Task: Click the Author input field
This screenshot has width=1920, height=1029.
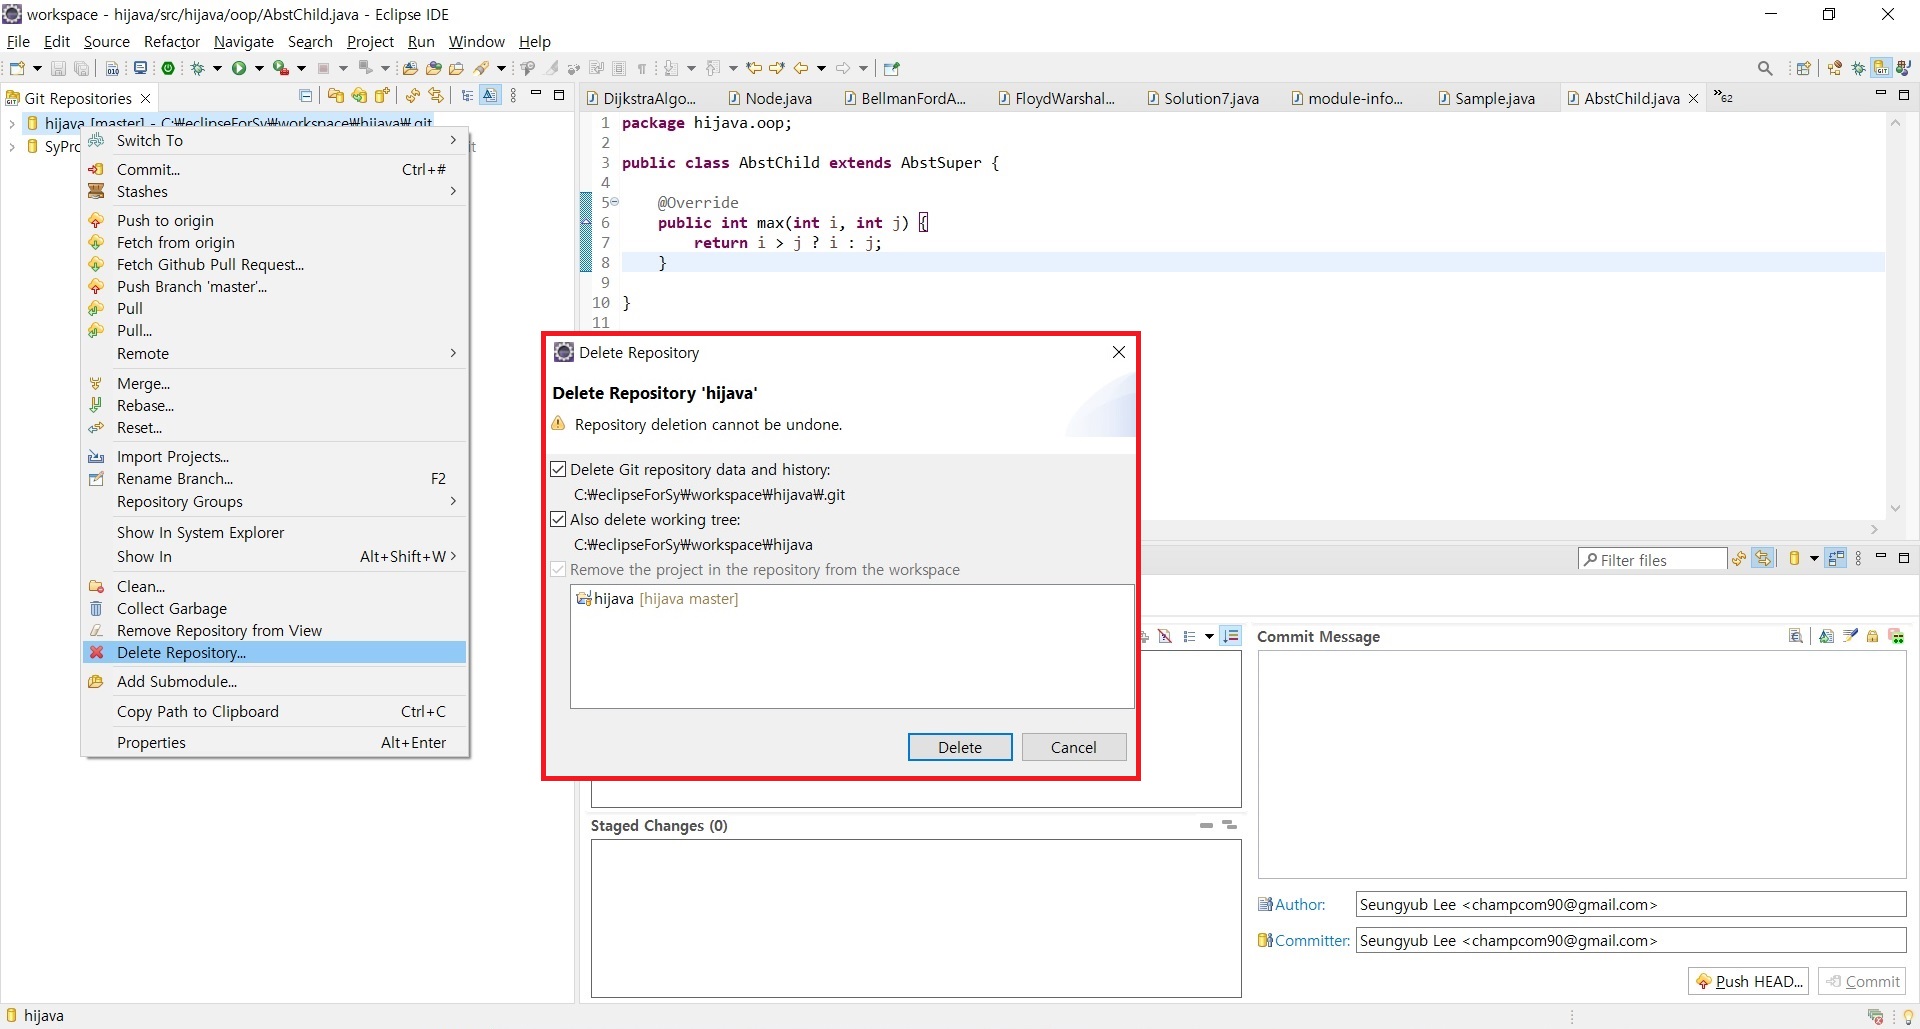Action: 1631,904
